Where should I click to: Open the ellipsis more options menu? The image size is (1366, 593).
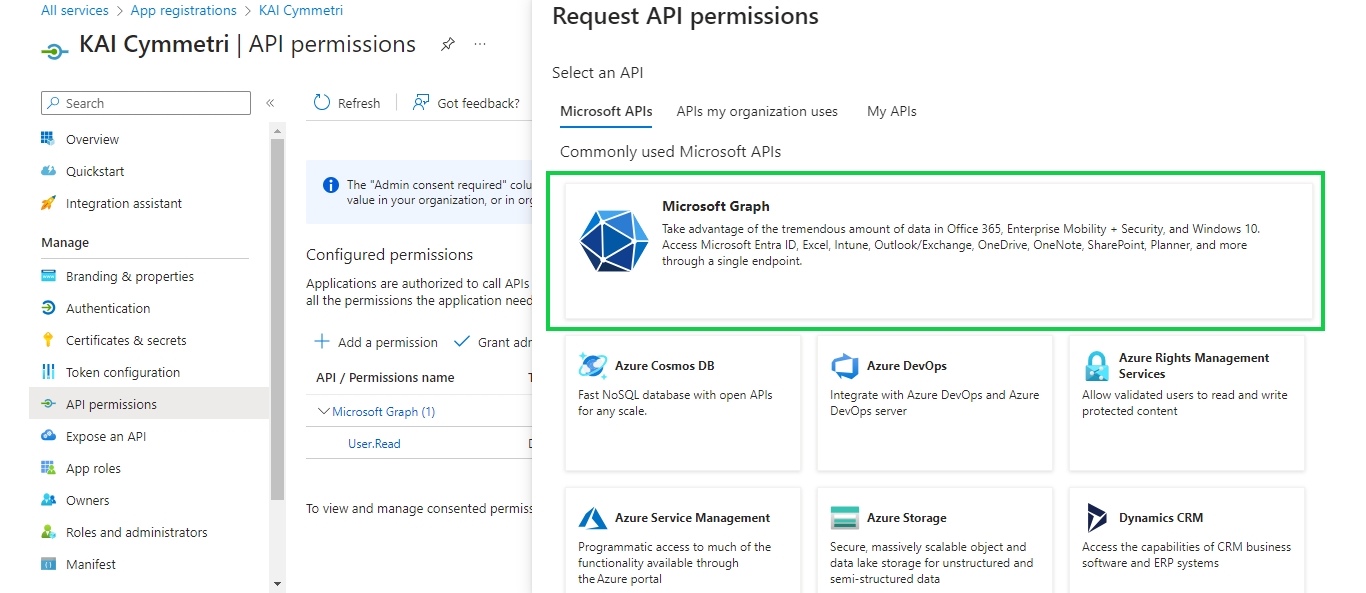[480, 45]
